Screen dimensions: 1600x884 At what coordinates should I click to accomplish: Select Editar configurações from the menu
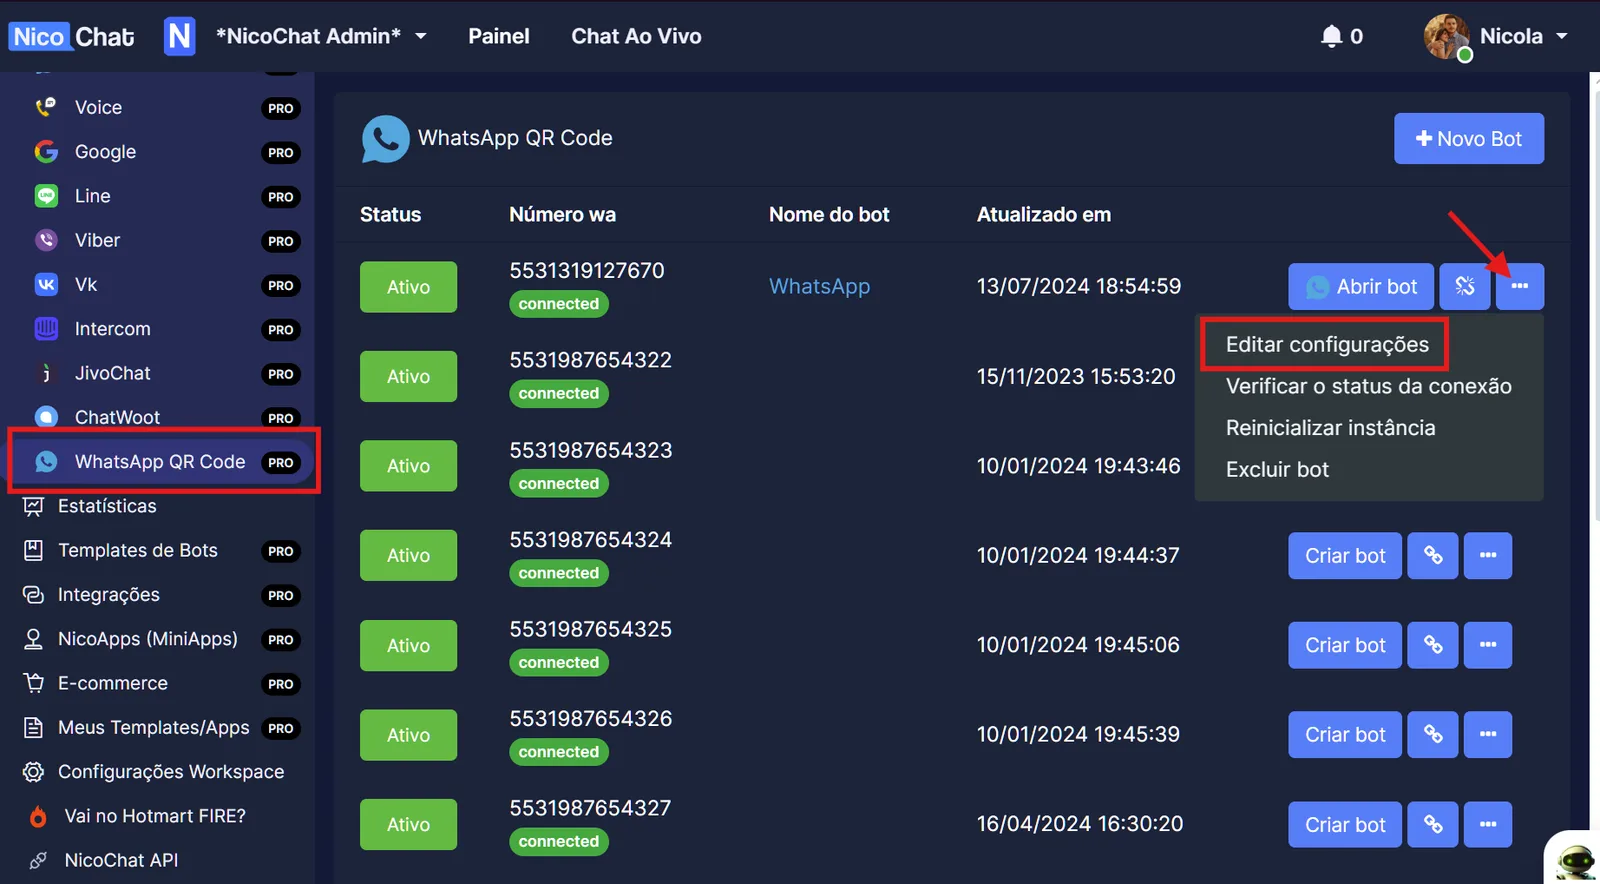(1327, 344)
